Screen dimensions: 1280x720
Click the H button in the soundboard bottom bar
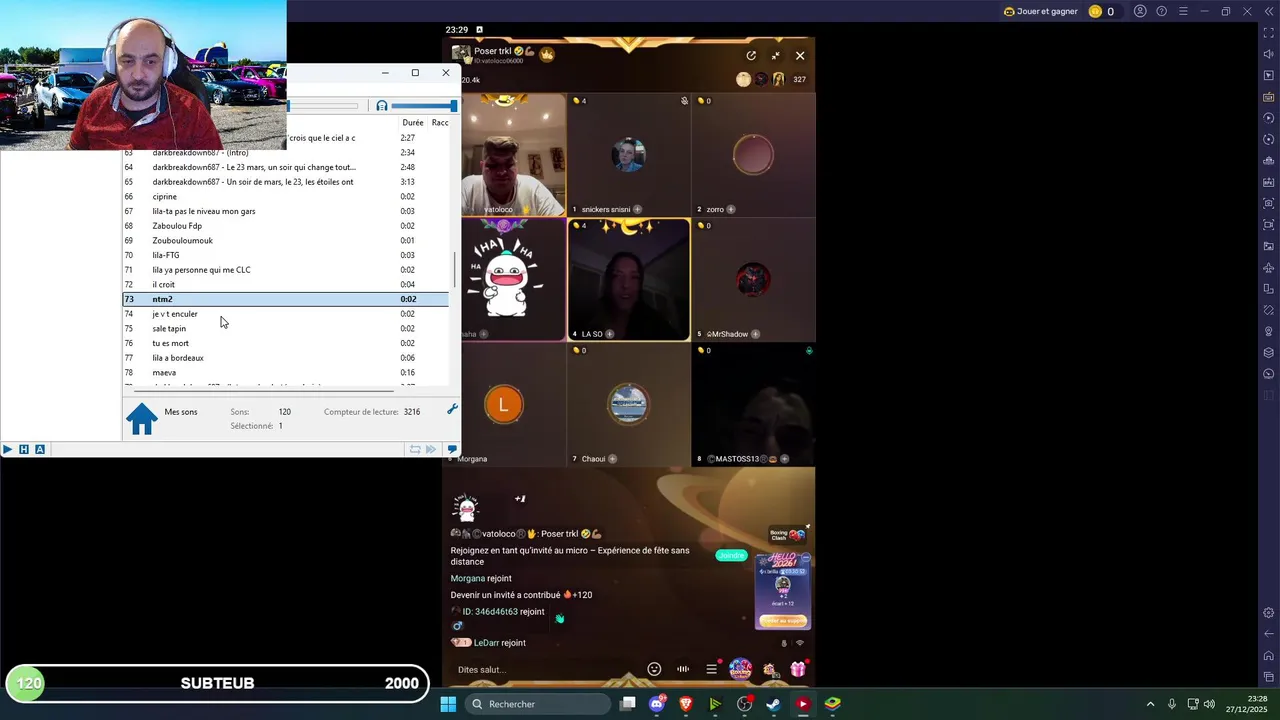[24, 449]
